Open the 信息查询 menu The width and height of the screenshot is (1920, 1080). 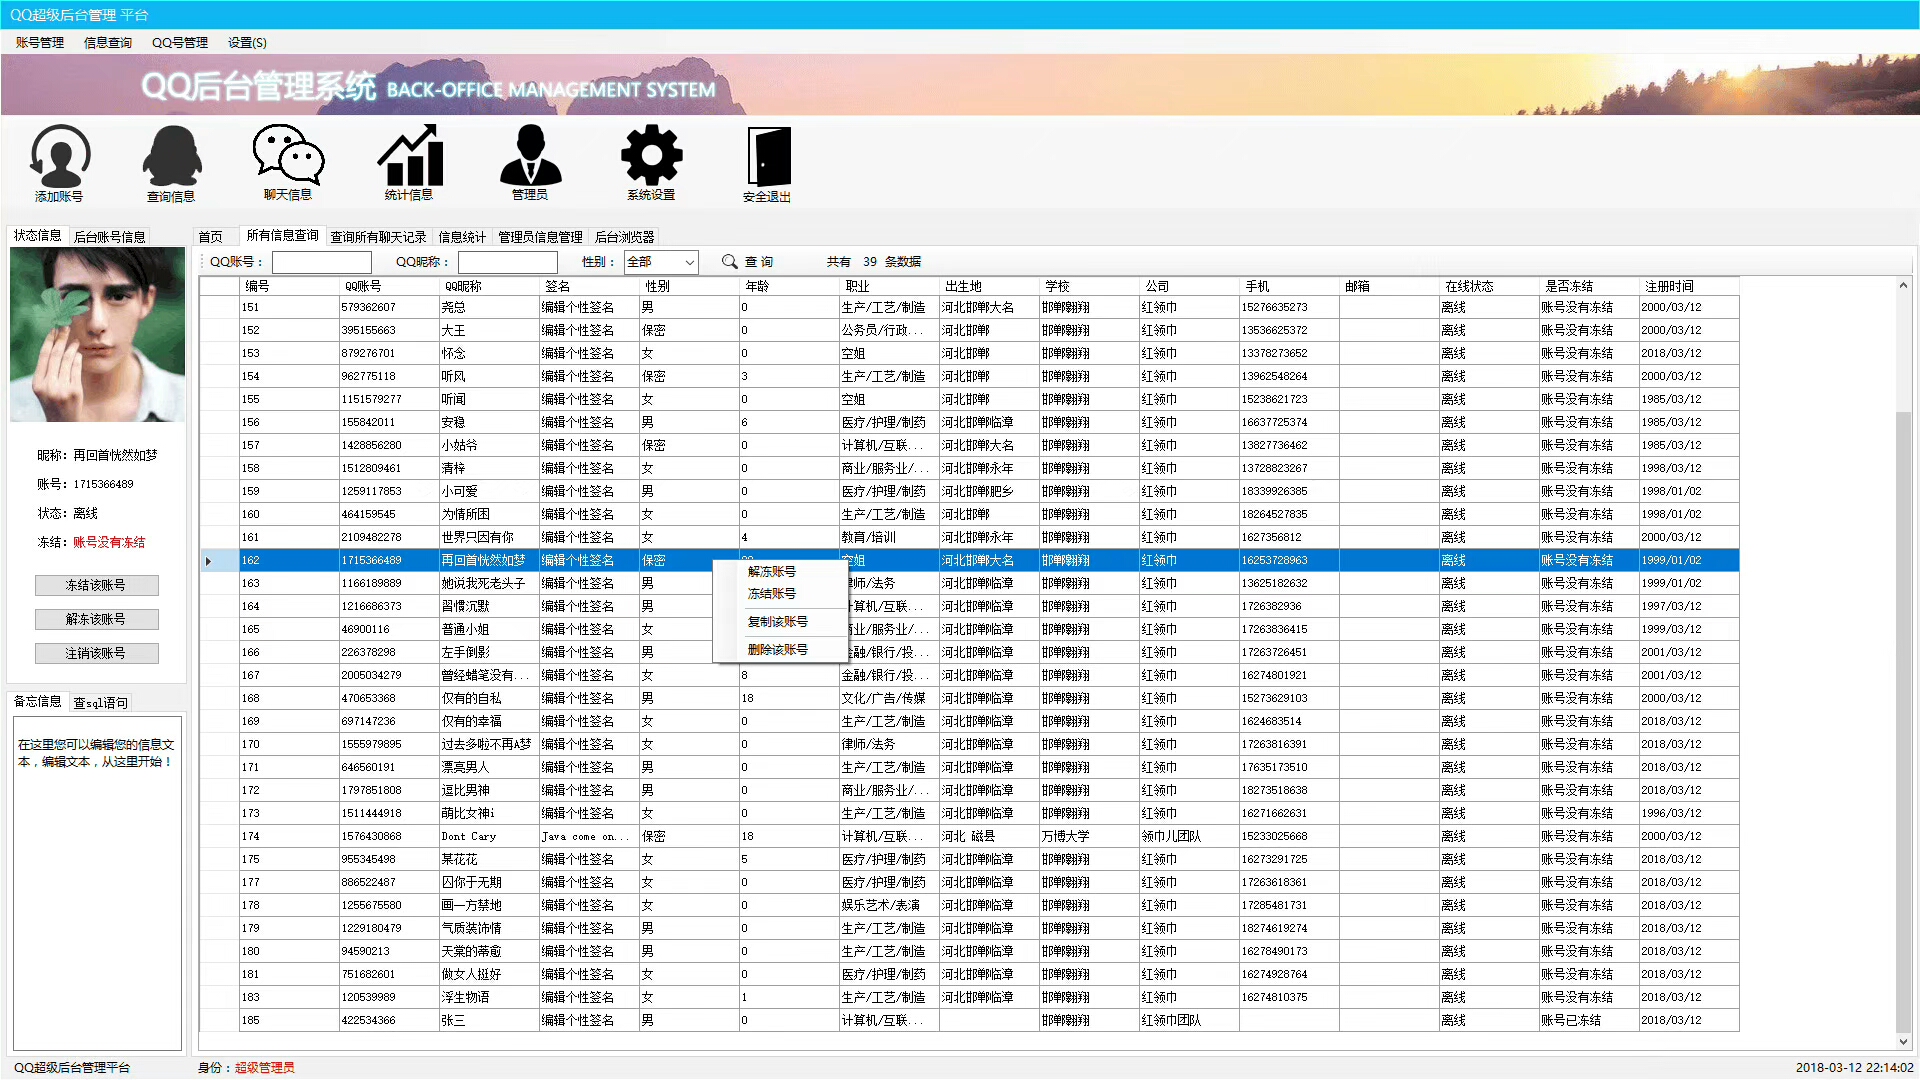pyautogui.click(x=108, y=43)
